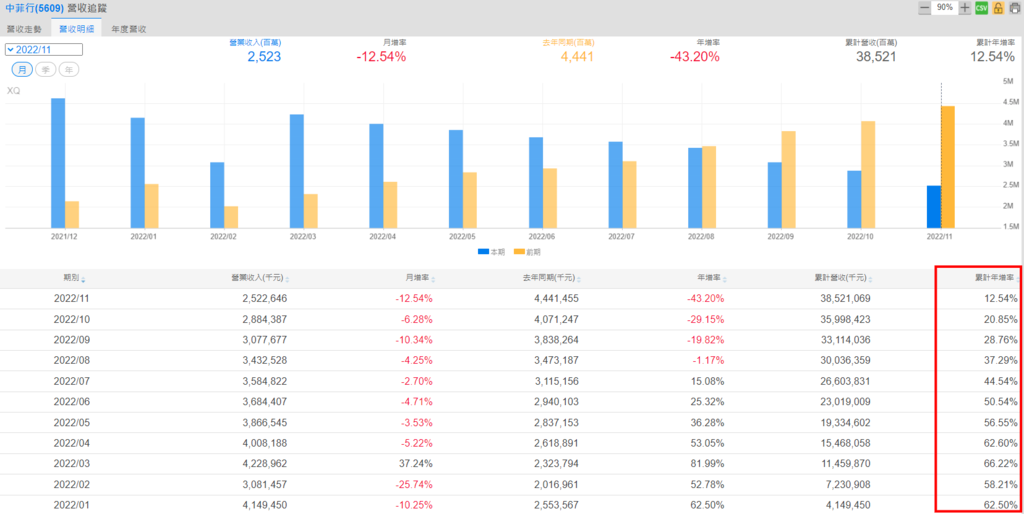Open the 2022/11 period dropdown
The image size is (1024, 514).
[44, 50]
